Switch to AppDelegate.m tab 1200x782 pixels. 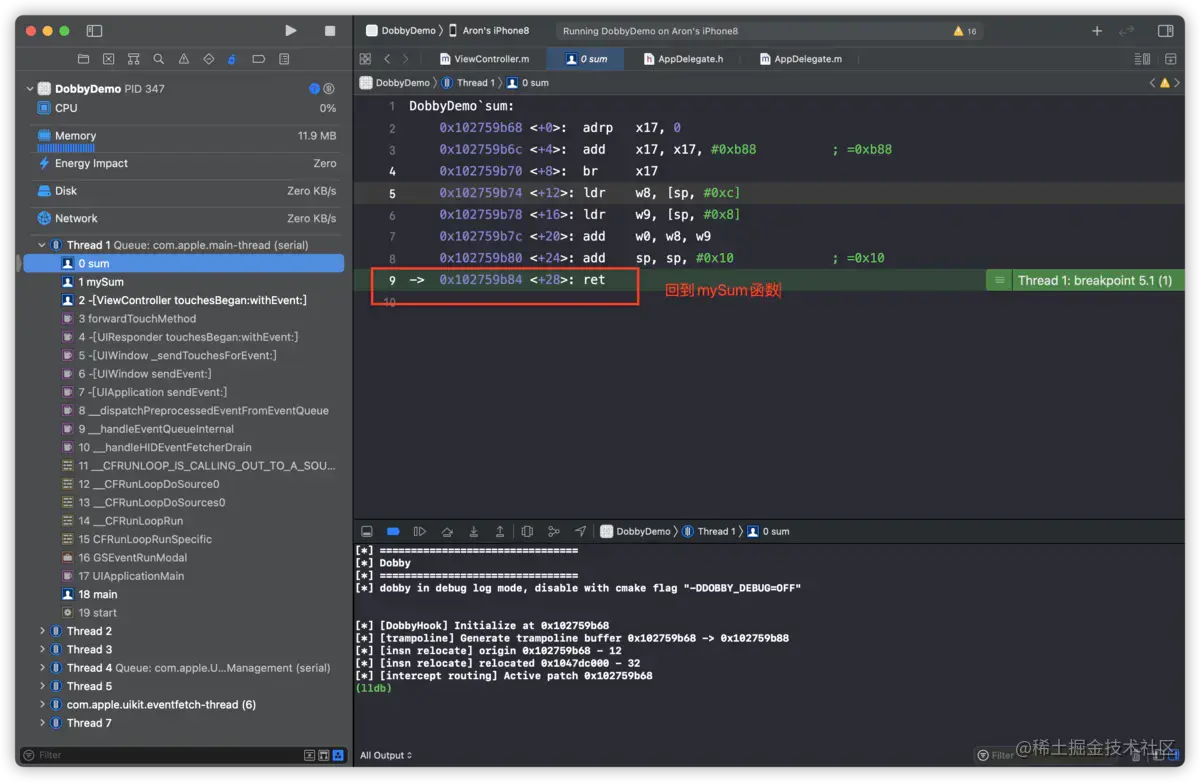point(800,59)
